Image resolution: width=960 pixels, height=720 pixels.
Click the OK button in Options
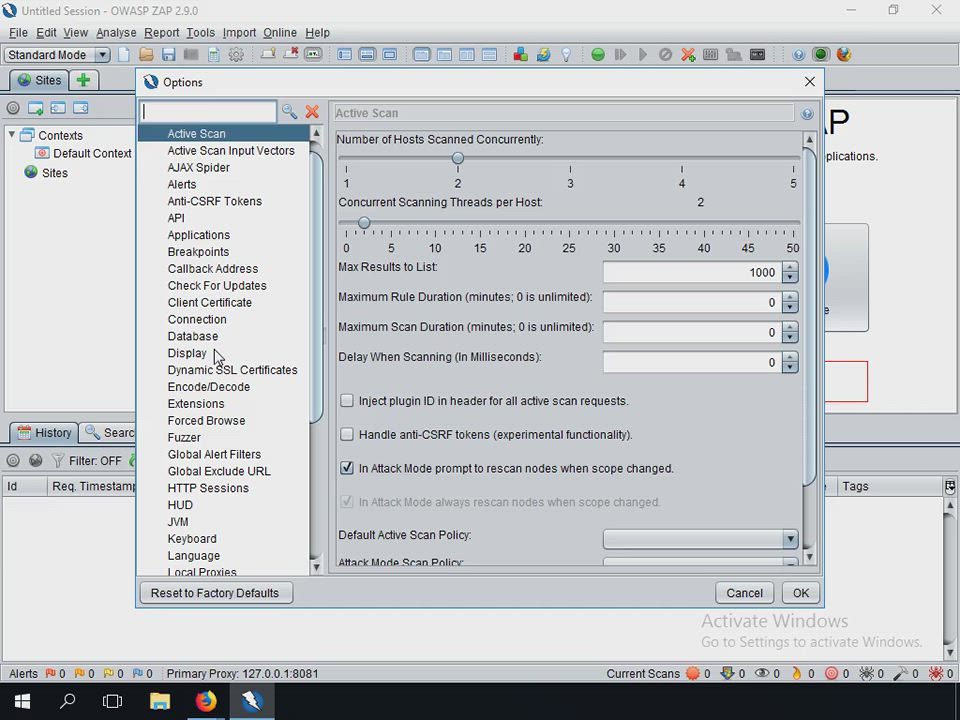800,593
